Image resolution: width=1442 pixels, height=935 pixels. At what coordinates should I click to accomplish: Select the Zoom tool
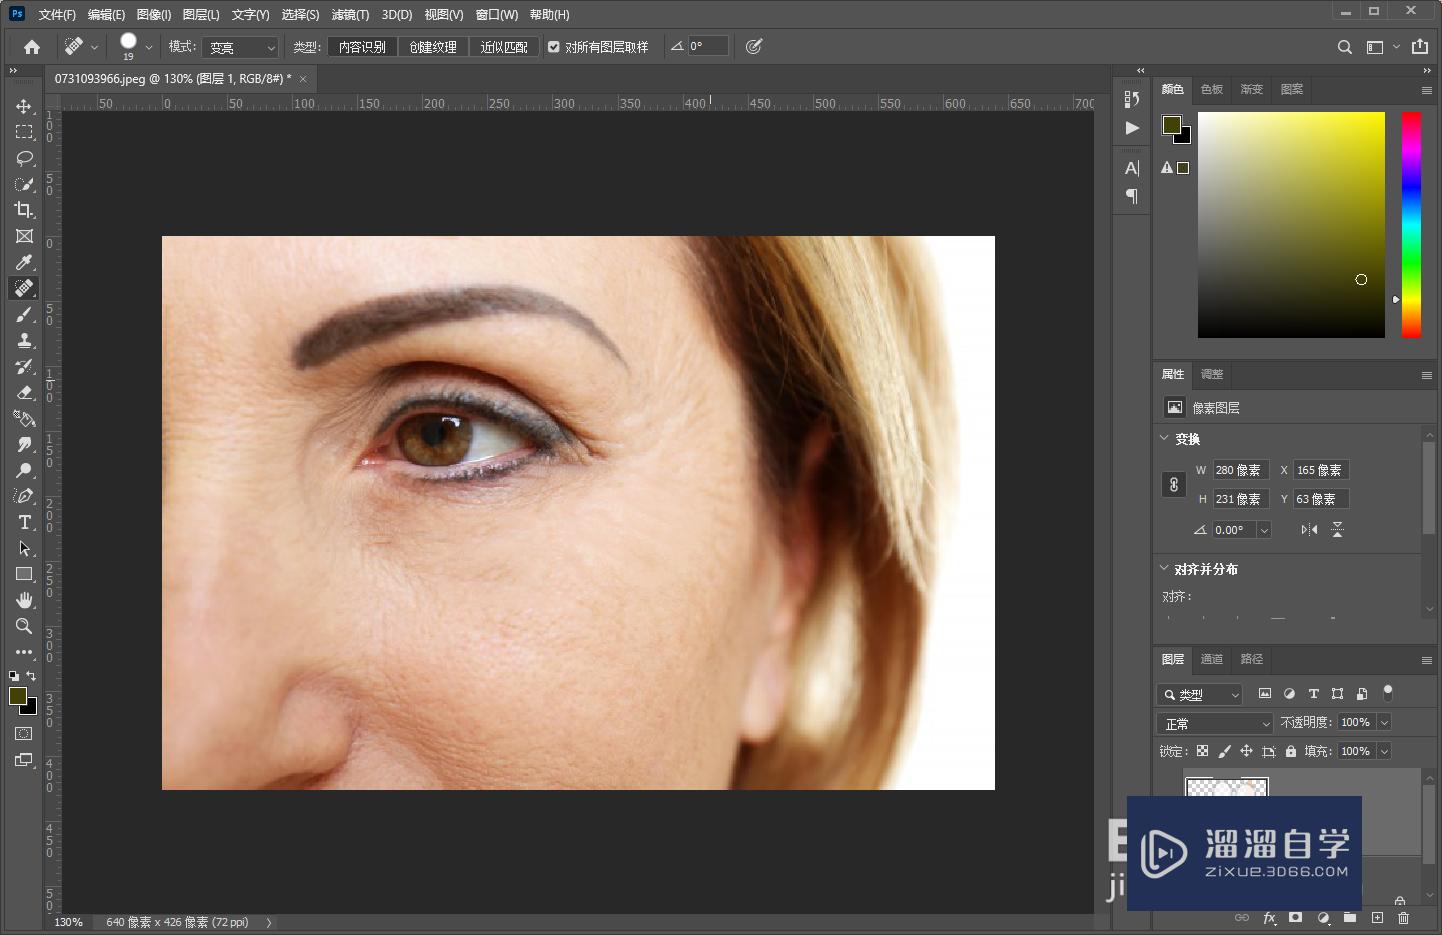(24, 626)
